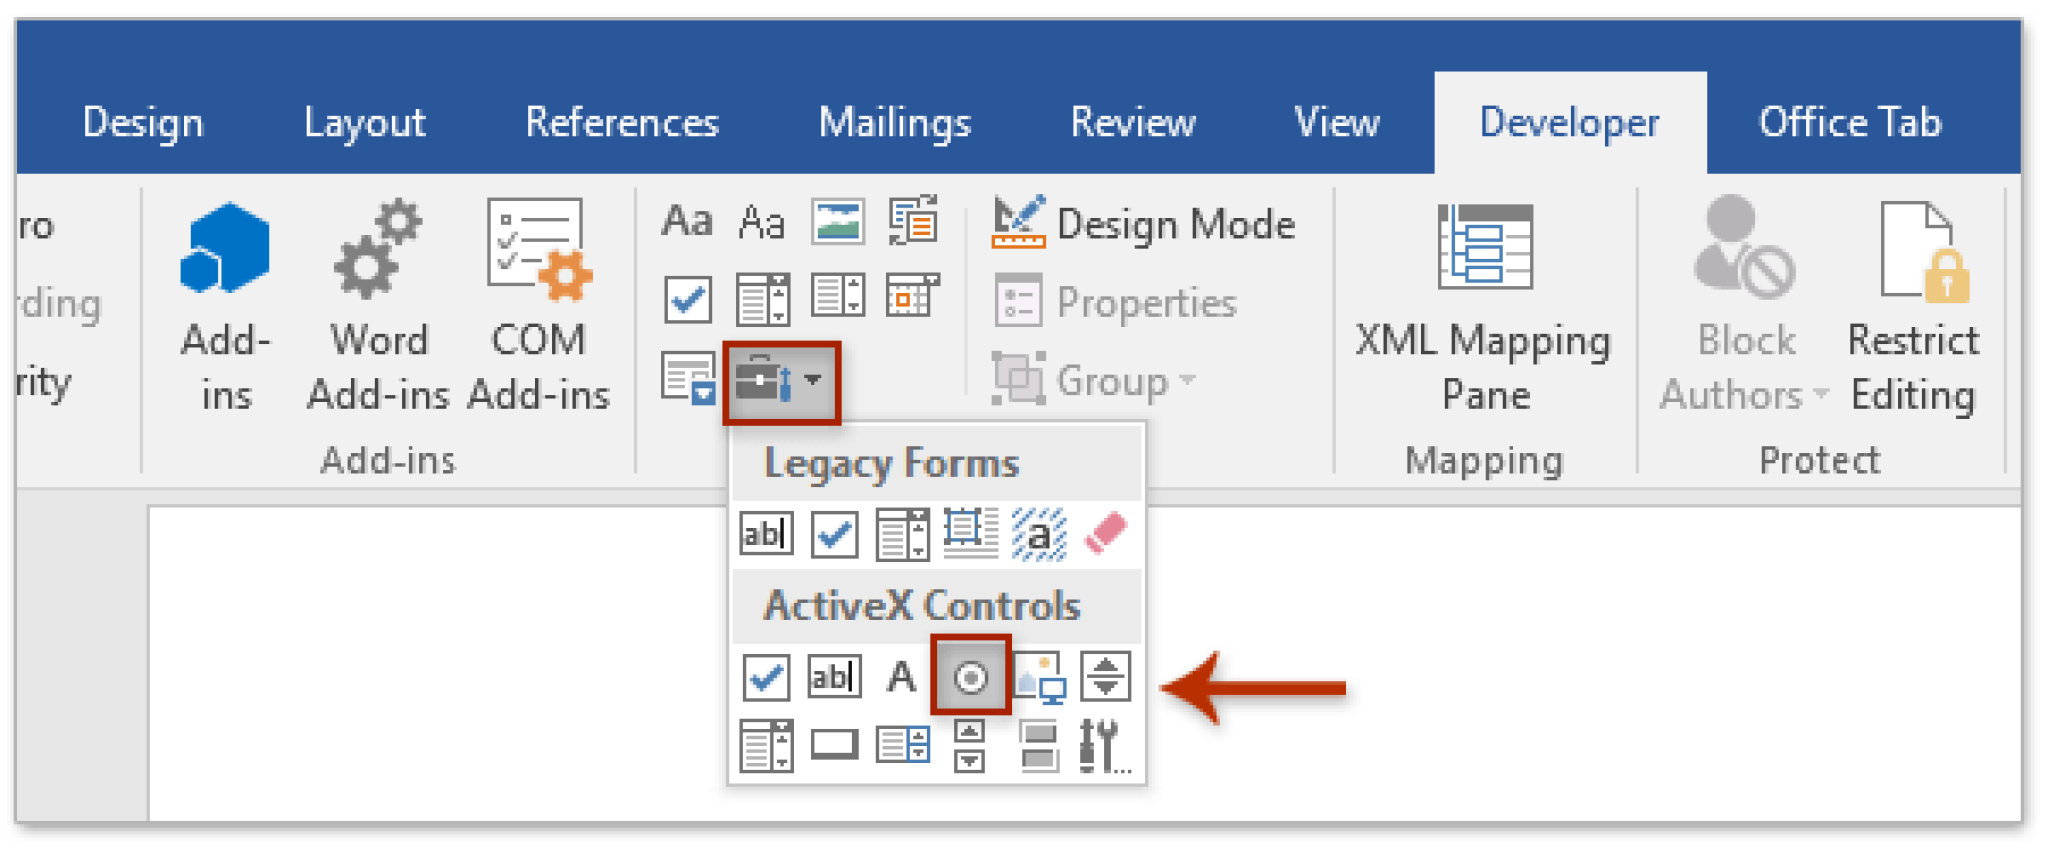
Task: Switch to Mailings tab
Action: (x=895, y=123)
